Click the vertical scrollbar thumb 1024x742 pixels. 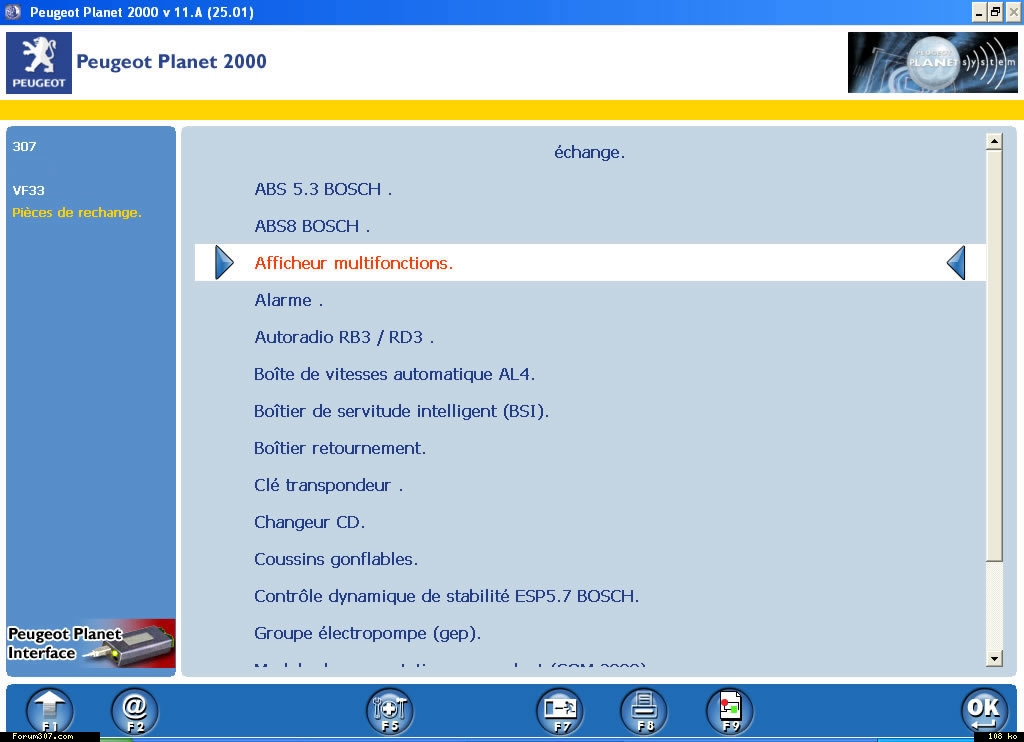(x=994, y=355)
